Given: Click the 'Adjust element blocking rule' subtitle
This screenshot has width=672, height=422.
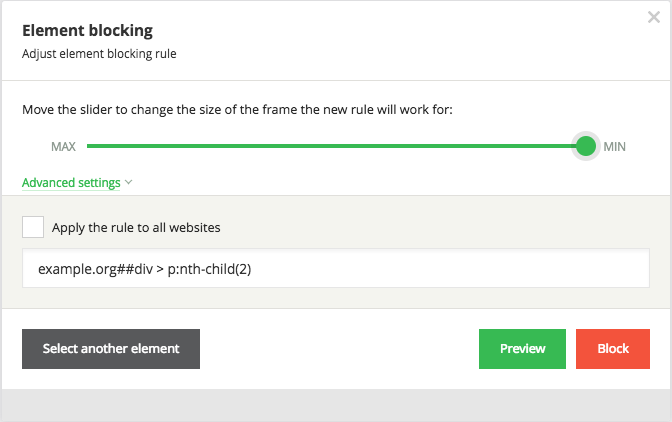Looking at the screenshot, I should coord(99,54).
